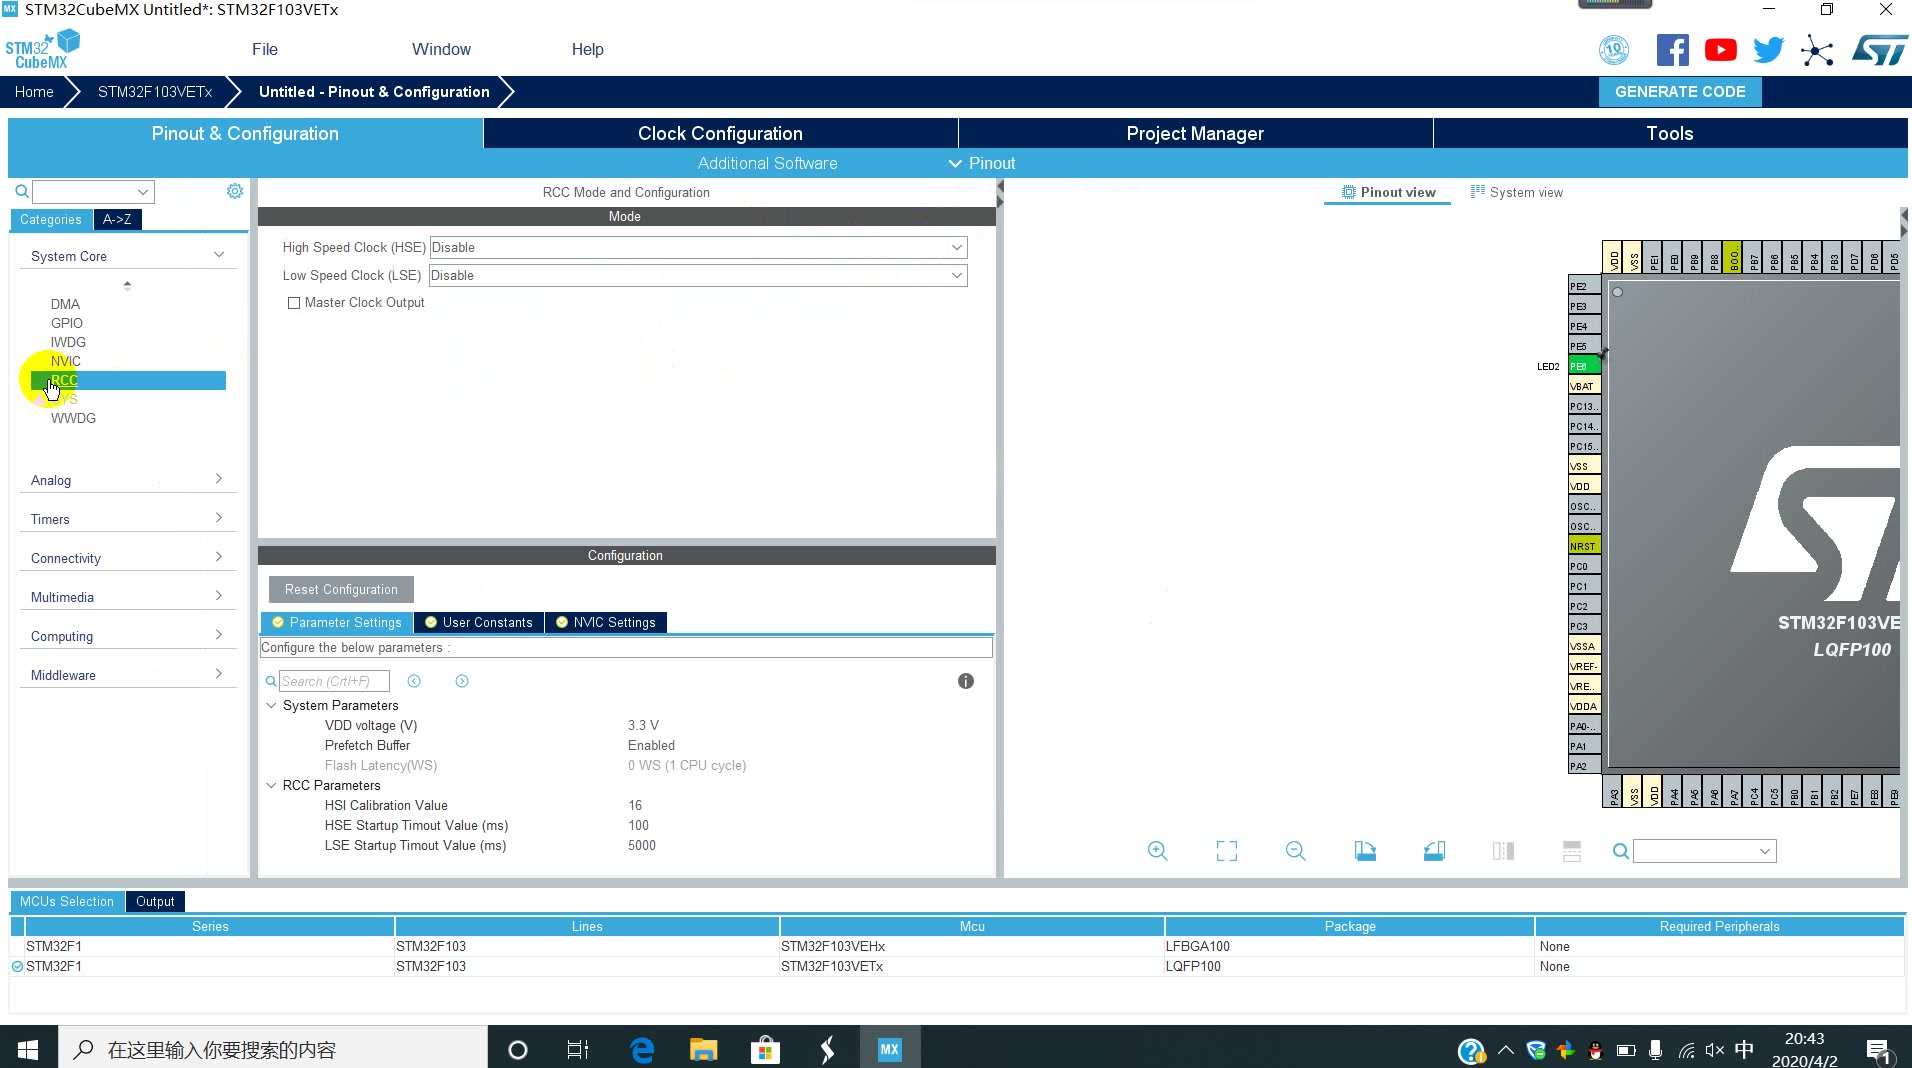Switch to the A->Z list tab

pyautogui.click(x=117, y=219)
